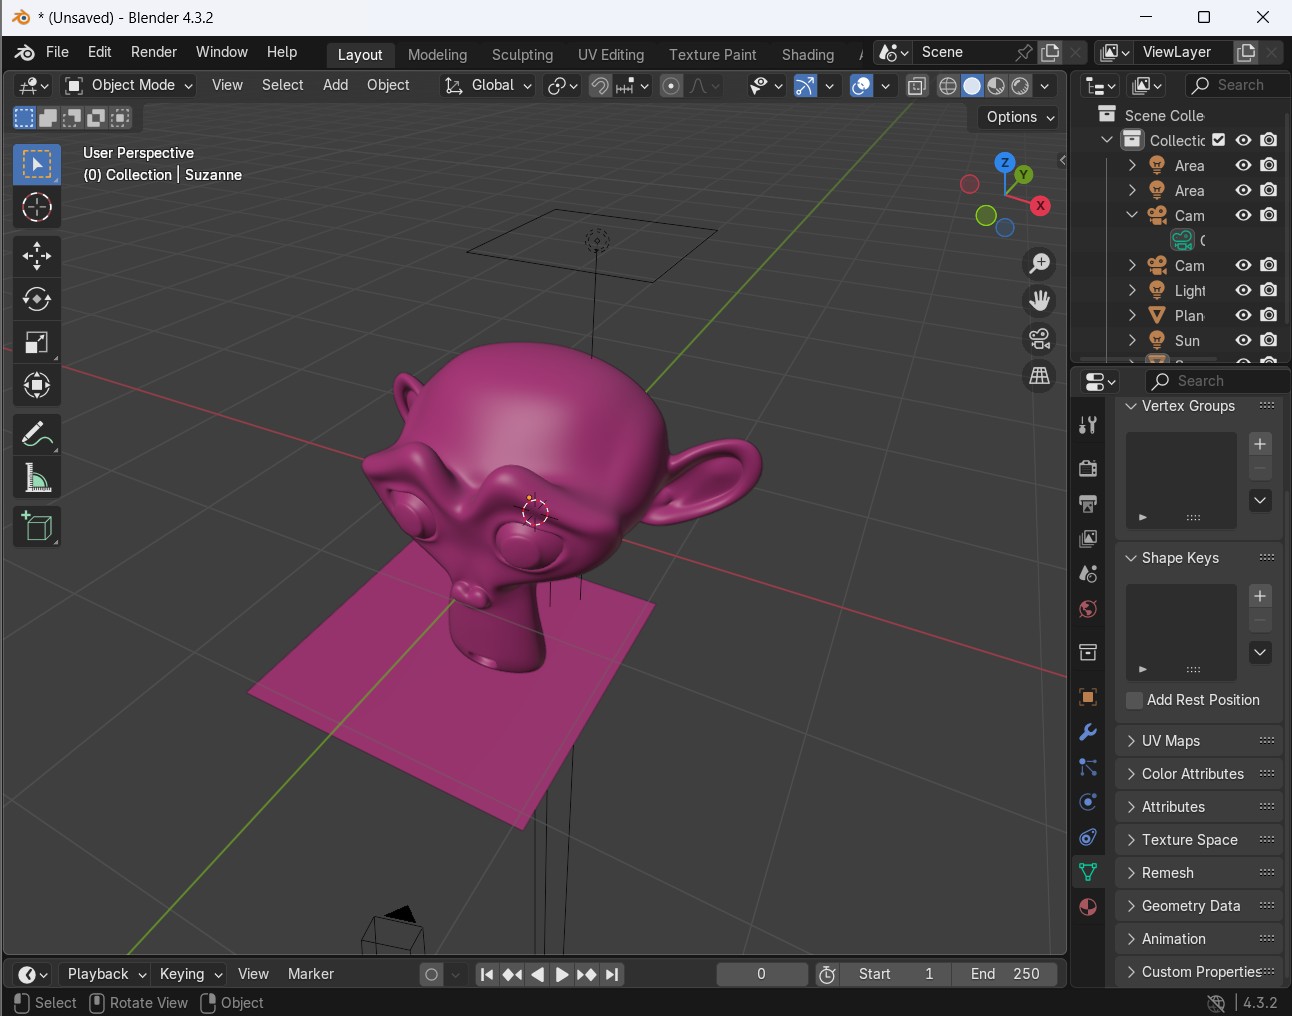Open the viewport Add menu
Image resolution: width=1292 pixels, height=1016 pixels.
tap(335, 85)
